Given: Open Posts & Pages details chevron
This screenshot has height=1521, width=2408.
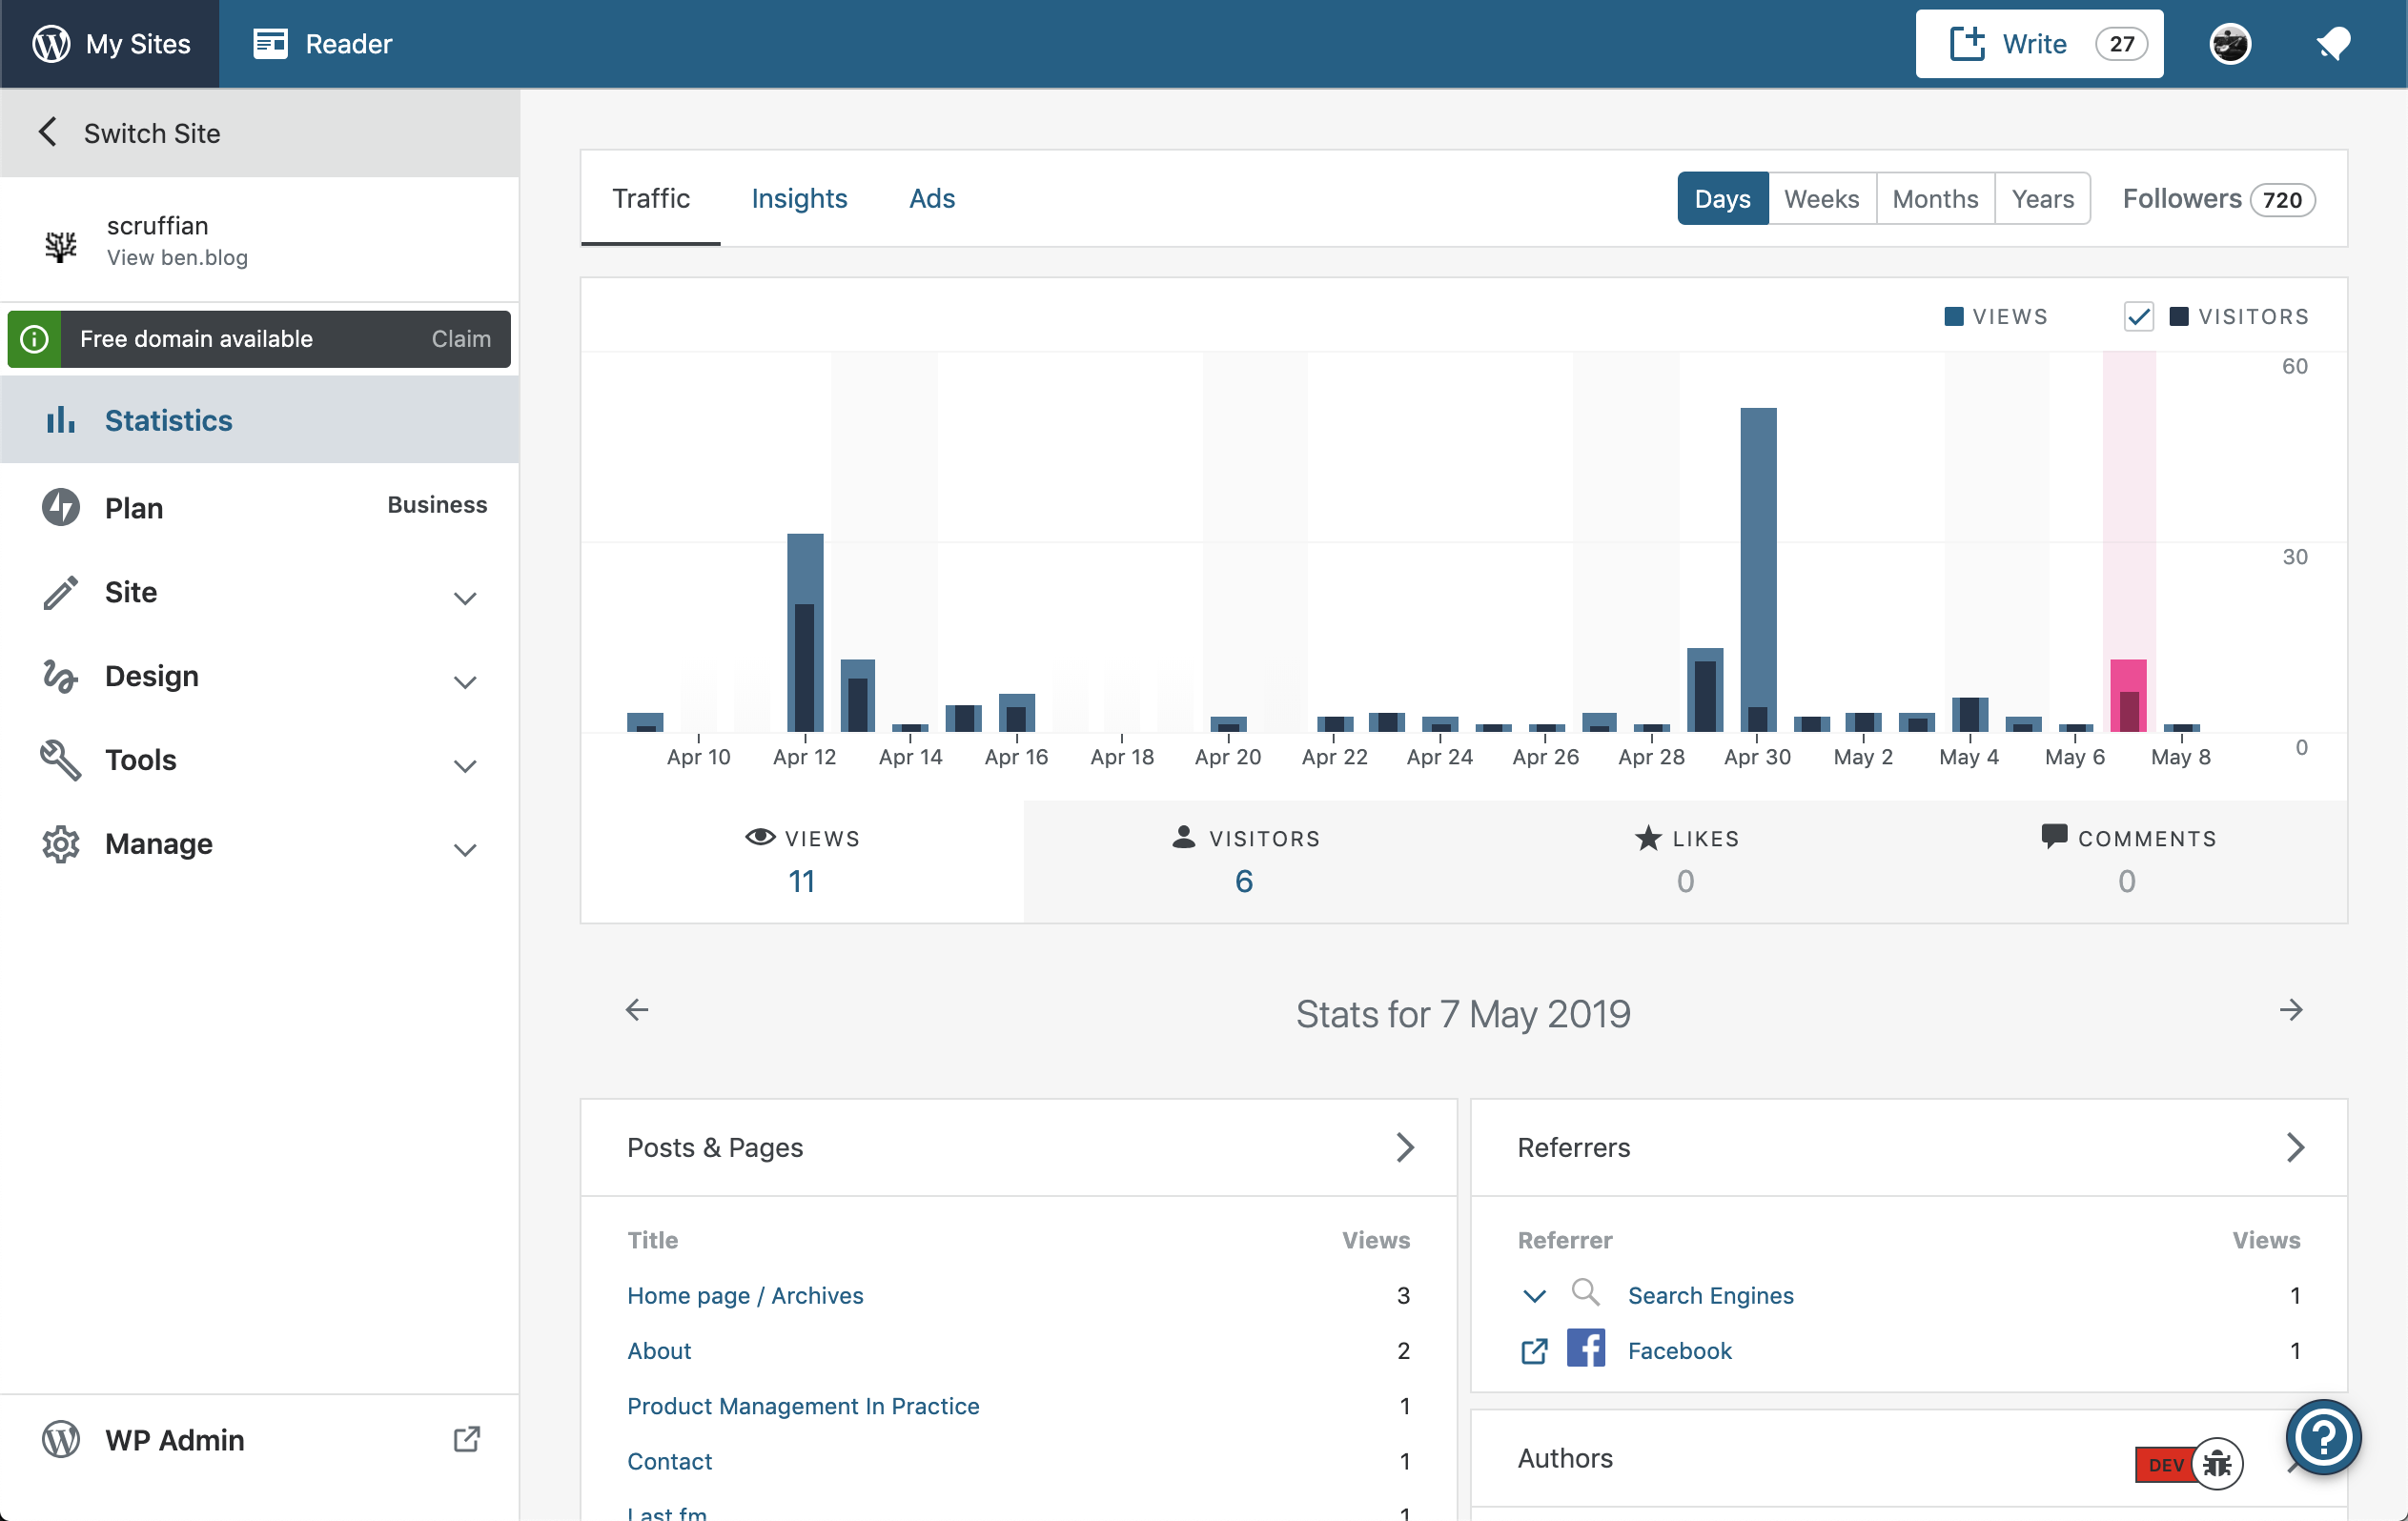Looking at the screenshot, I should point(1405,1147).
